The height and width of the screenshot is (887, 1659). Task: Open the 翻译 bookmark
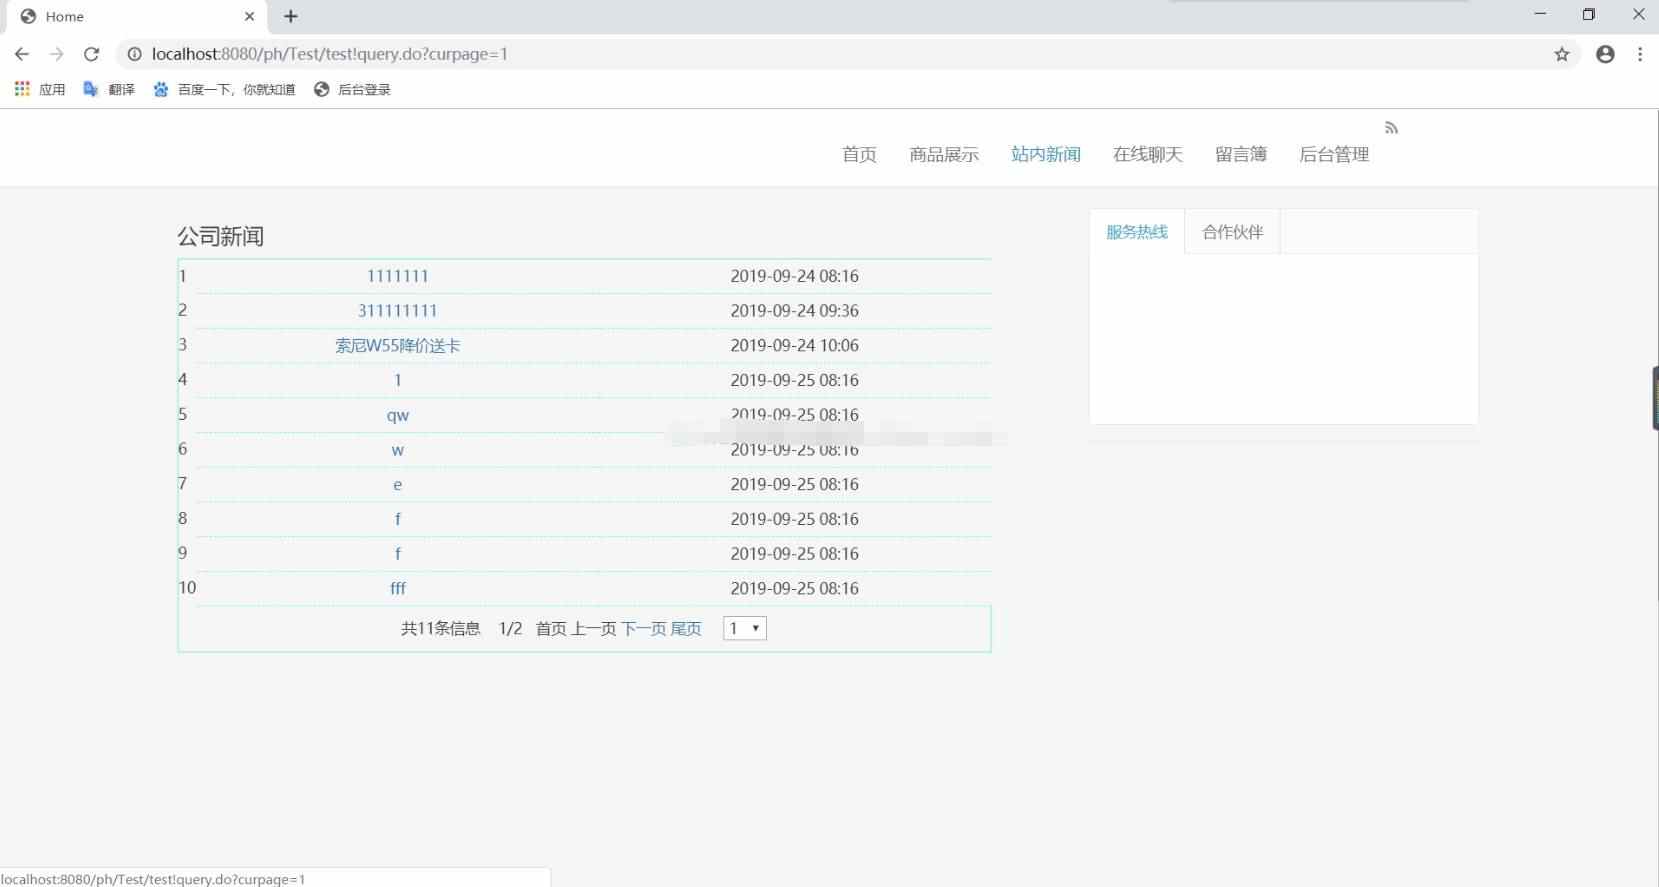pyautogui.click(x=109, y=89)
